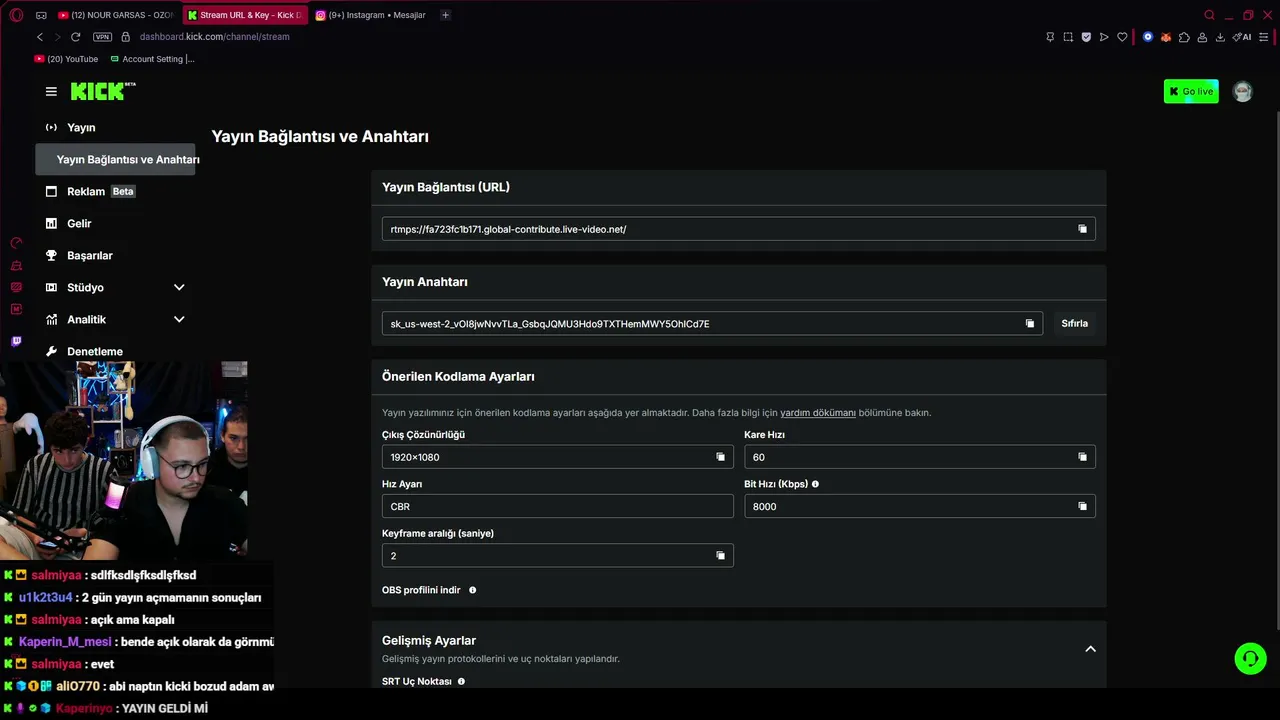Click the green Go live button
1280x720 pixels.
[1191, 91]
